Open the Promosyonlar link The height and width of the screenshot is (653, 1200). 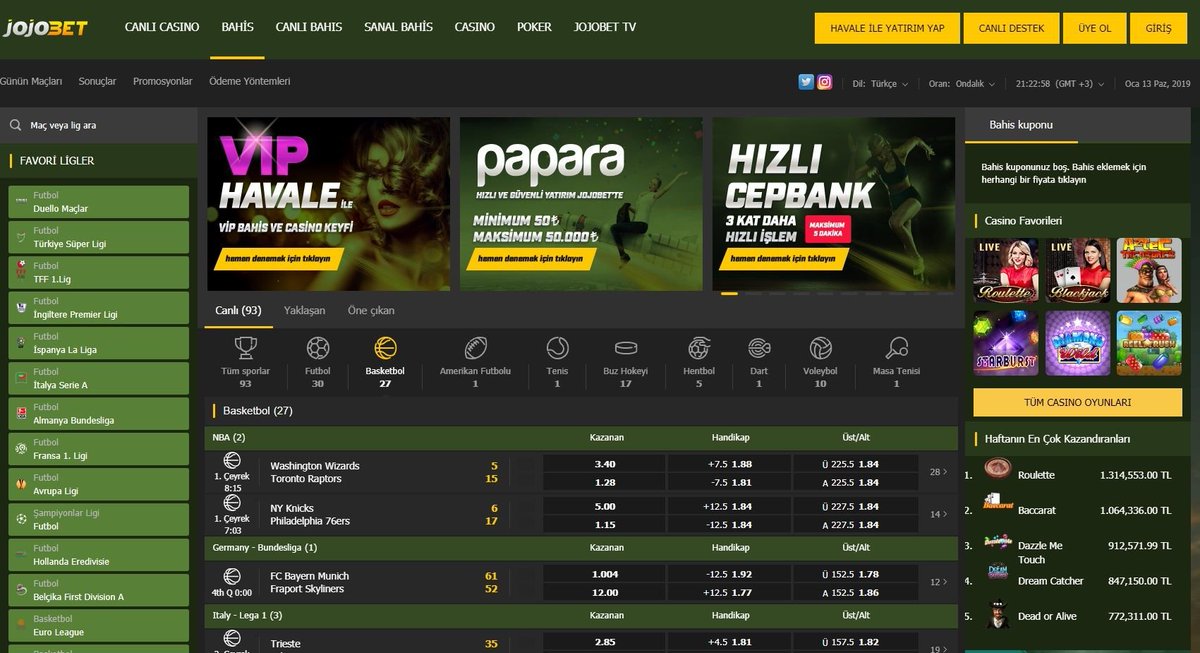162,81
